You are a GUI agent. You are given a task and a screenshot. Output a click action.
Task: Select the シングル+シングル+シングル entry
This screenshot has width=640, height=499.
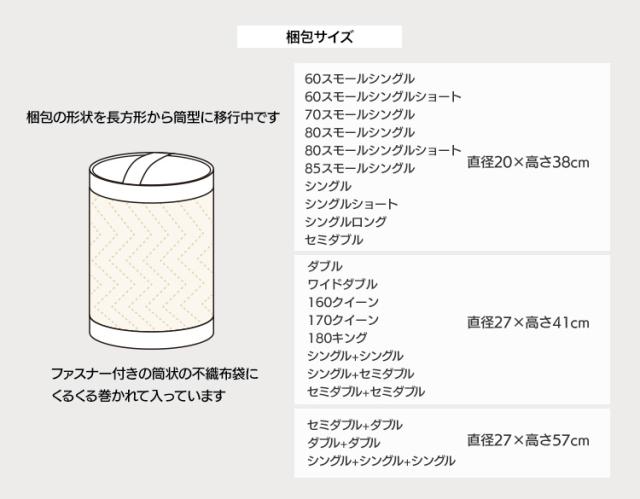[x=381, y=461]
